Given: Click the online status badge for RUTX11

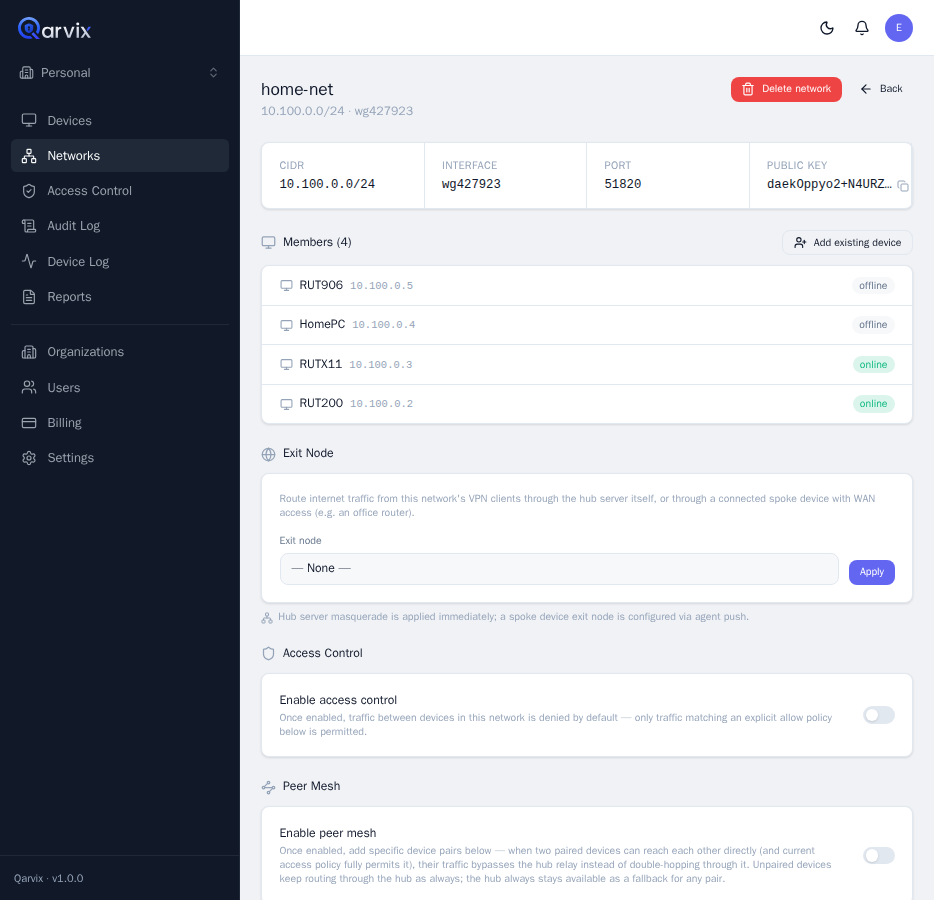Looking at the screenshot, I should (873, 365).
